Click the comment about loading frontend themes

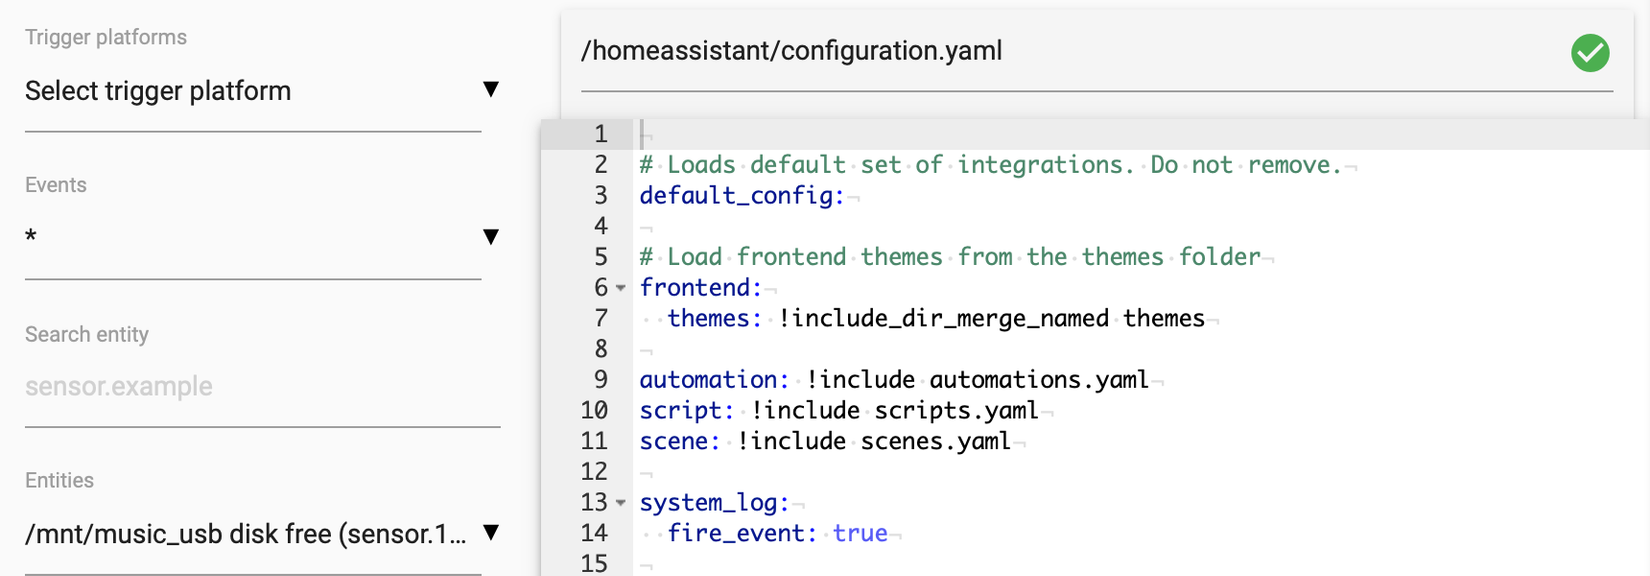point(950,257)
